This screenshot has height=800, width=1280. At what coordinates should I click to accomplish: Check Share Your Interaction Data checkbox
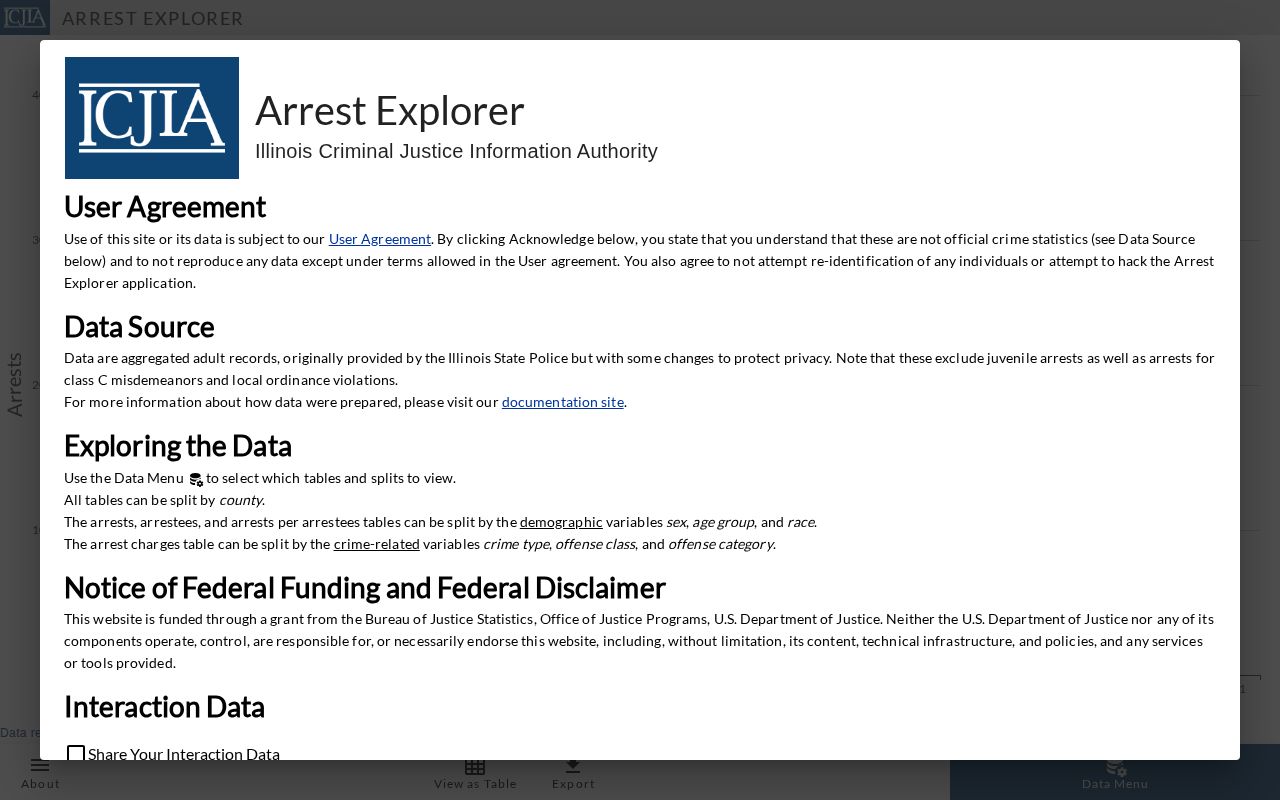(x=76, y=753)
